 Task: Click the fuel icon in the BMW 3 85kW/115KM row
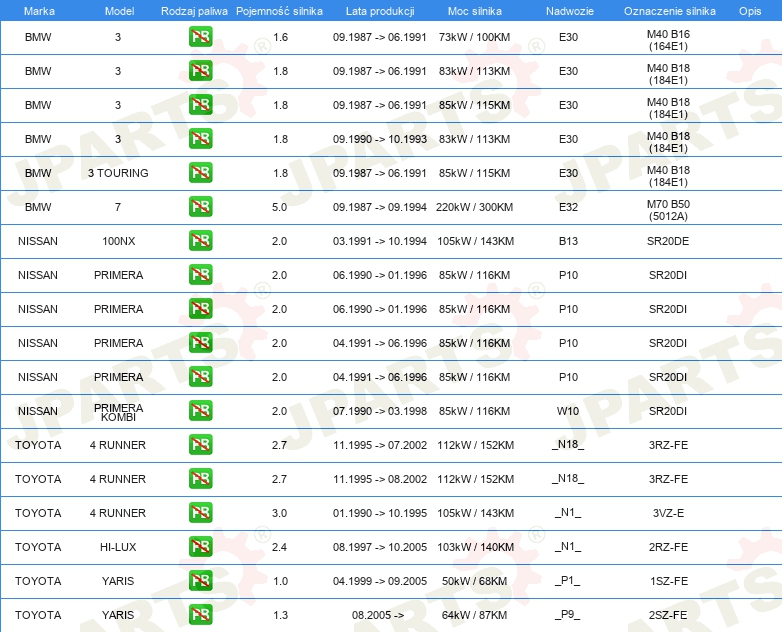(x=200, y=105)
